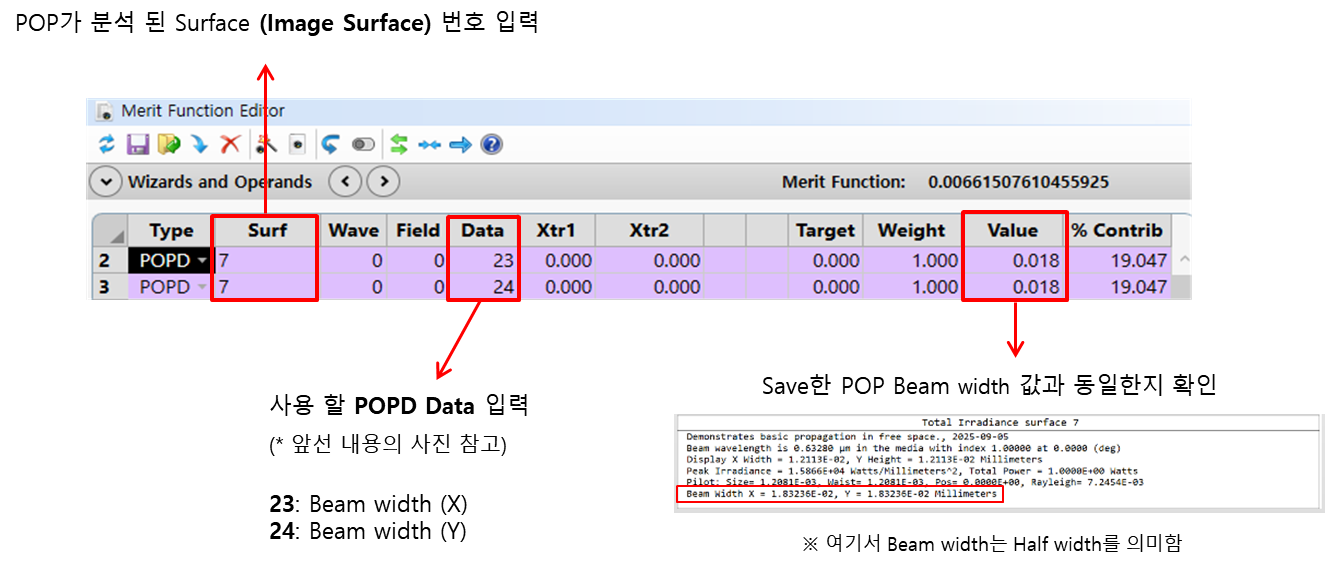This screenshot has width=1325, height=566.
Task: Click the Pilot: Size line in report
Action: point(914,482)
